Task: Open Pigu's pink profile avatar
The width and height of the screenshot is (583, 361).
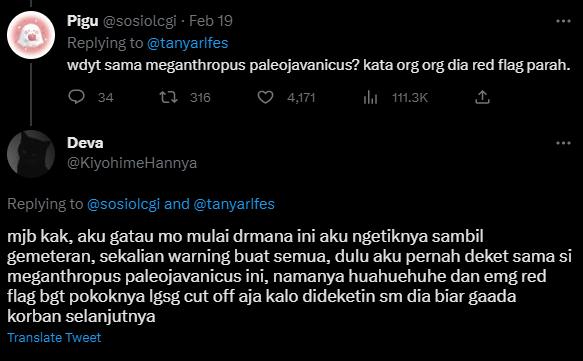Action: [31, 35]
